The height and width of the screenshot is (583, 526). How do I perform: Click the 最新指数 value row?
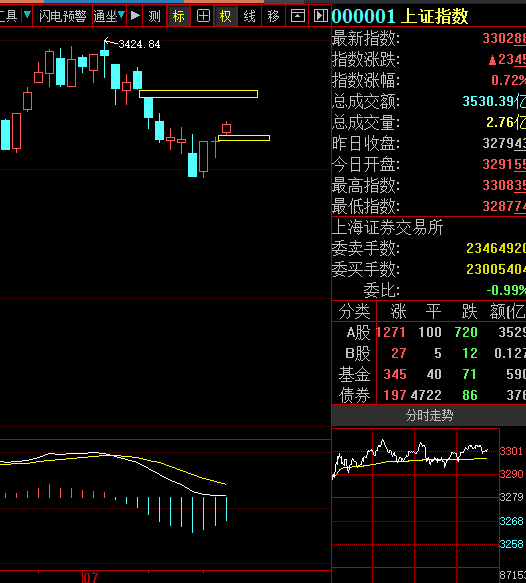[429, 38]
